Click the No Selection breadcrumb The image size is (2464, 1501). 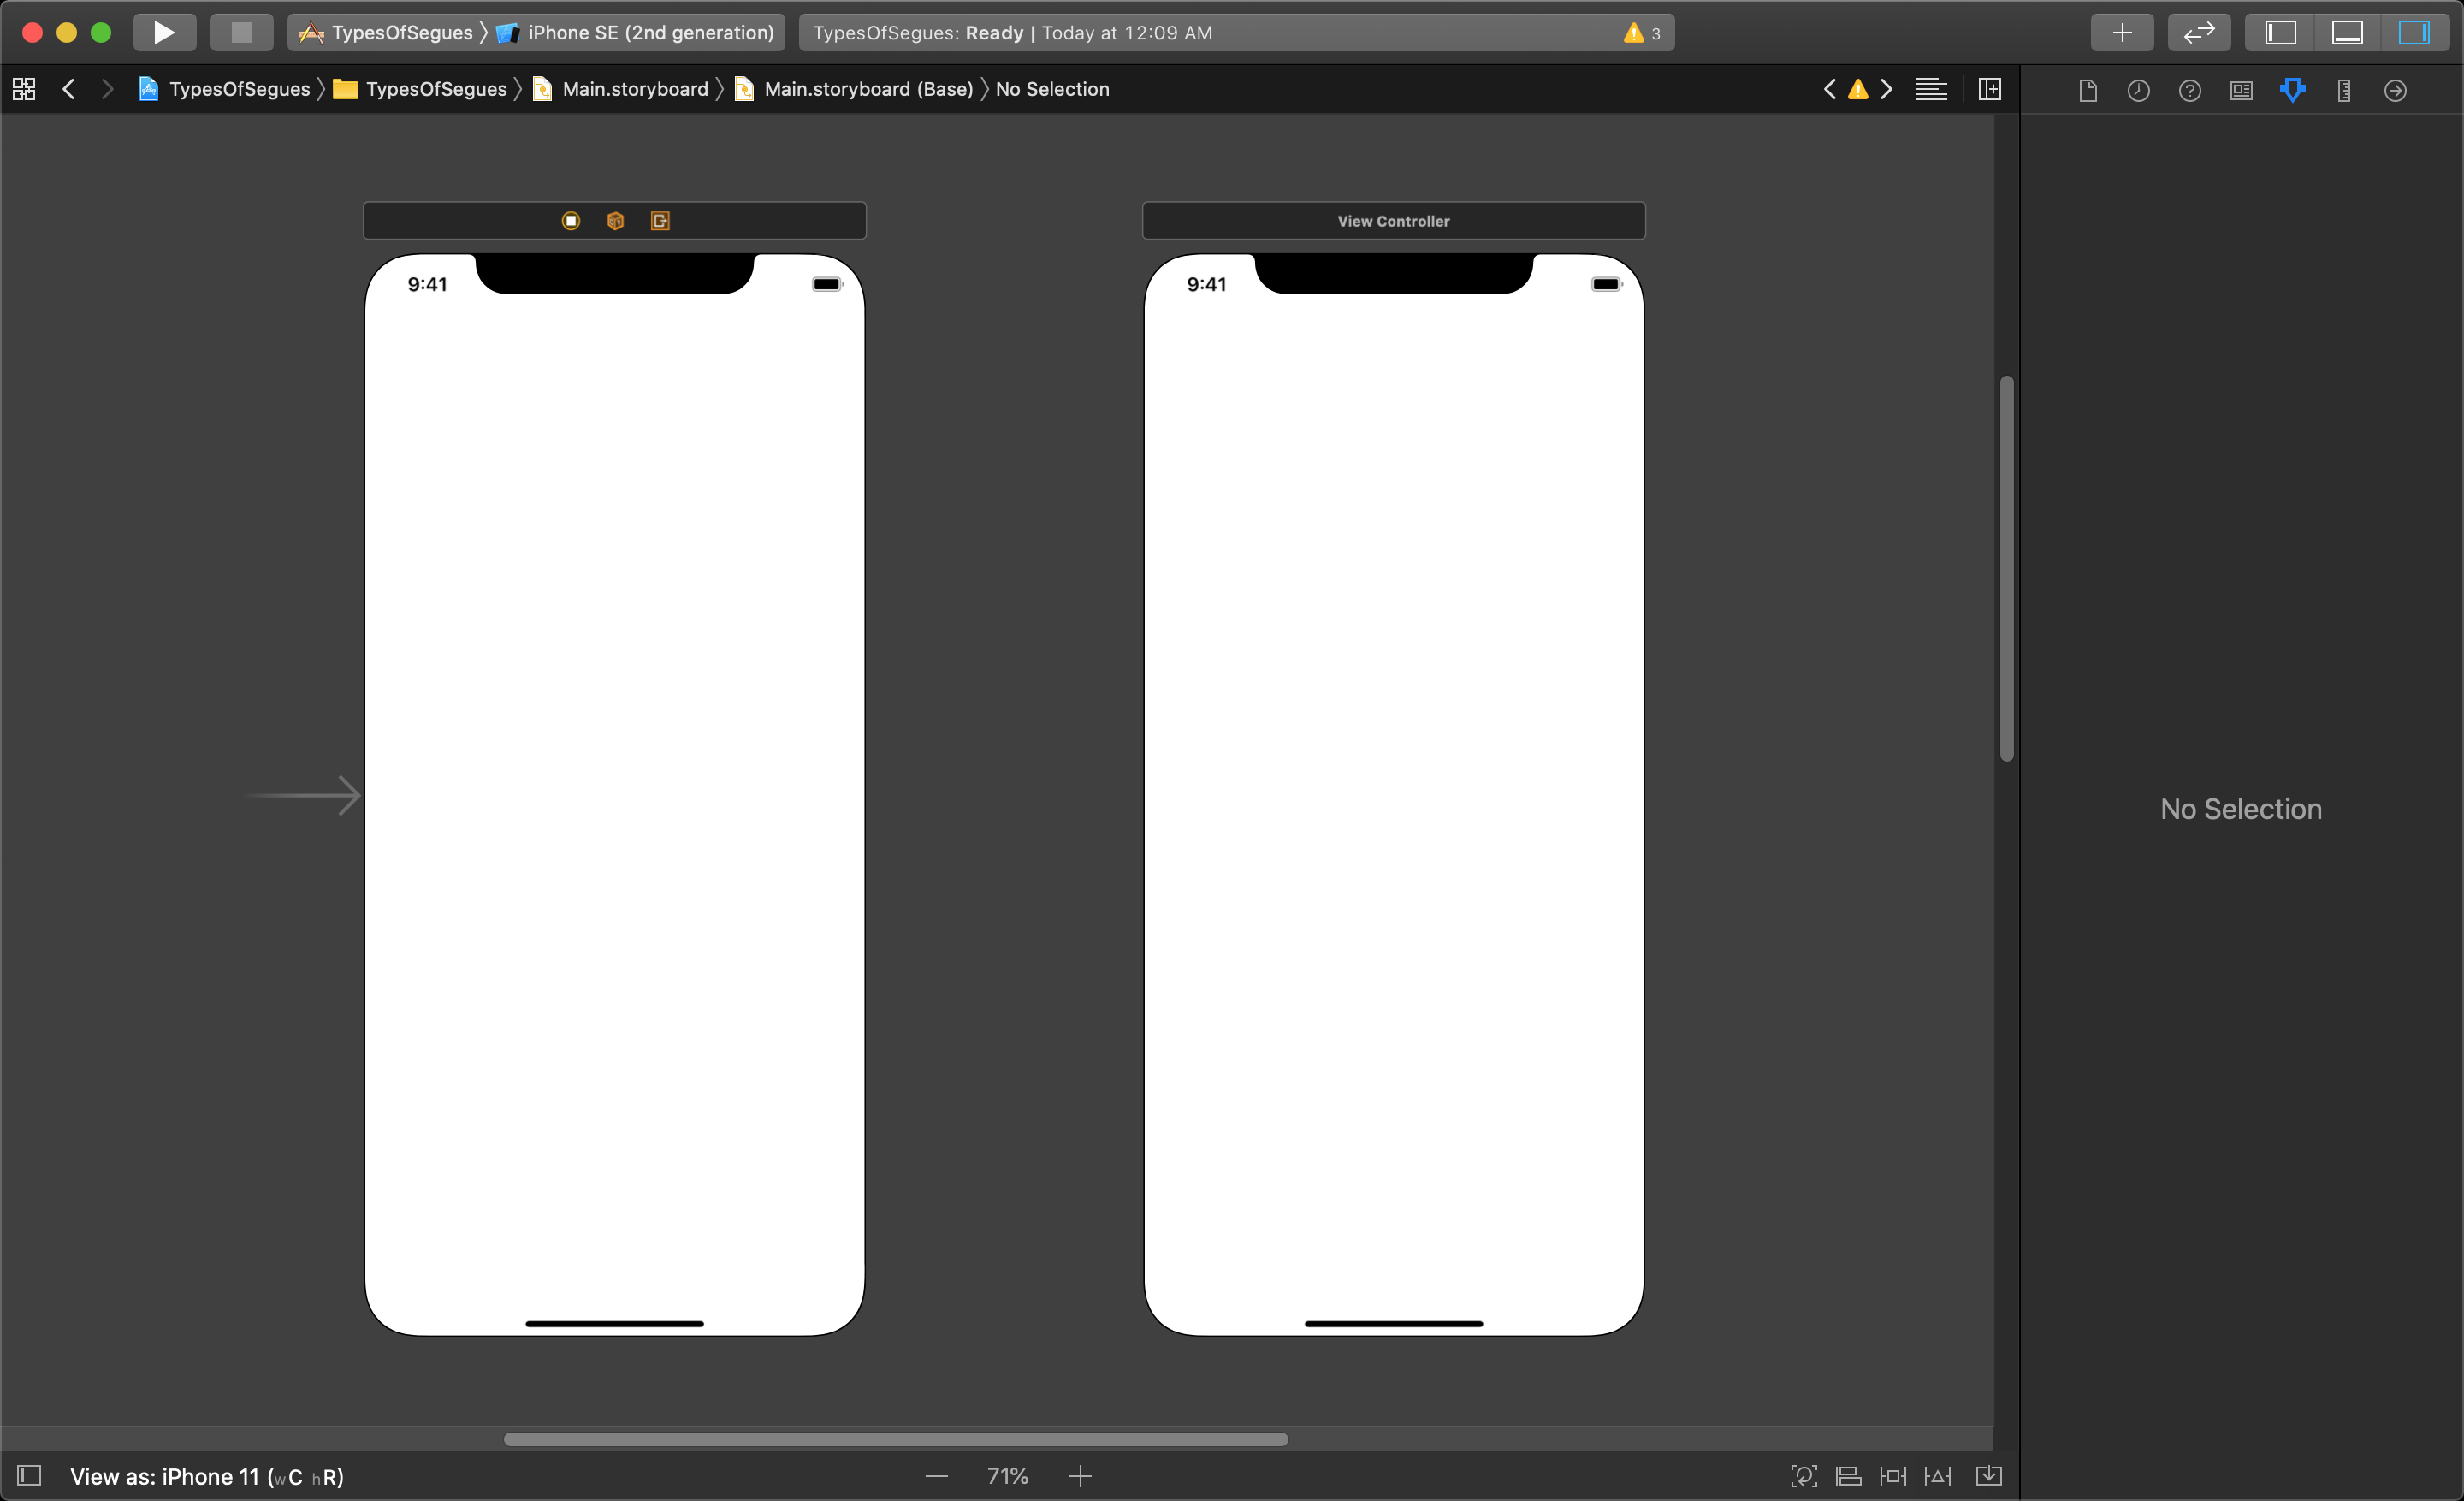1052,89
